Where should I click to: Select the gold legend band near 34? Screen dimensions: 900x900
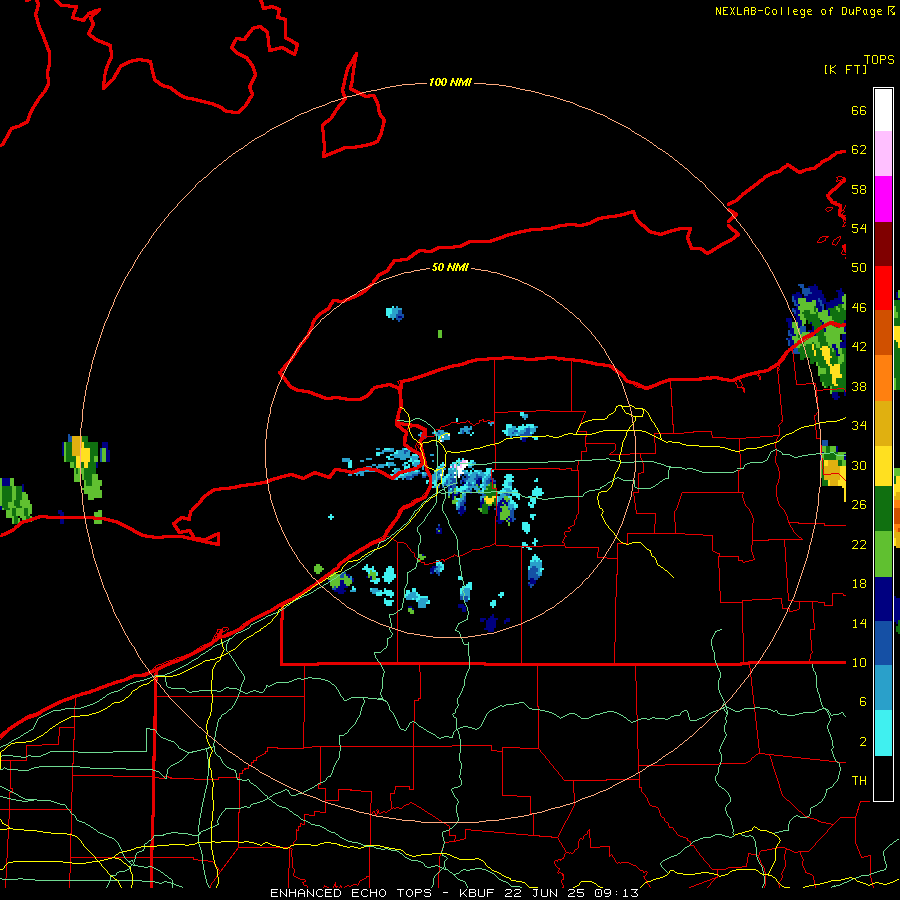tap(883, 423)
